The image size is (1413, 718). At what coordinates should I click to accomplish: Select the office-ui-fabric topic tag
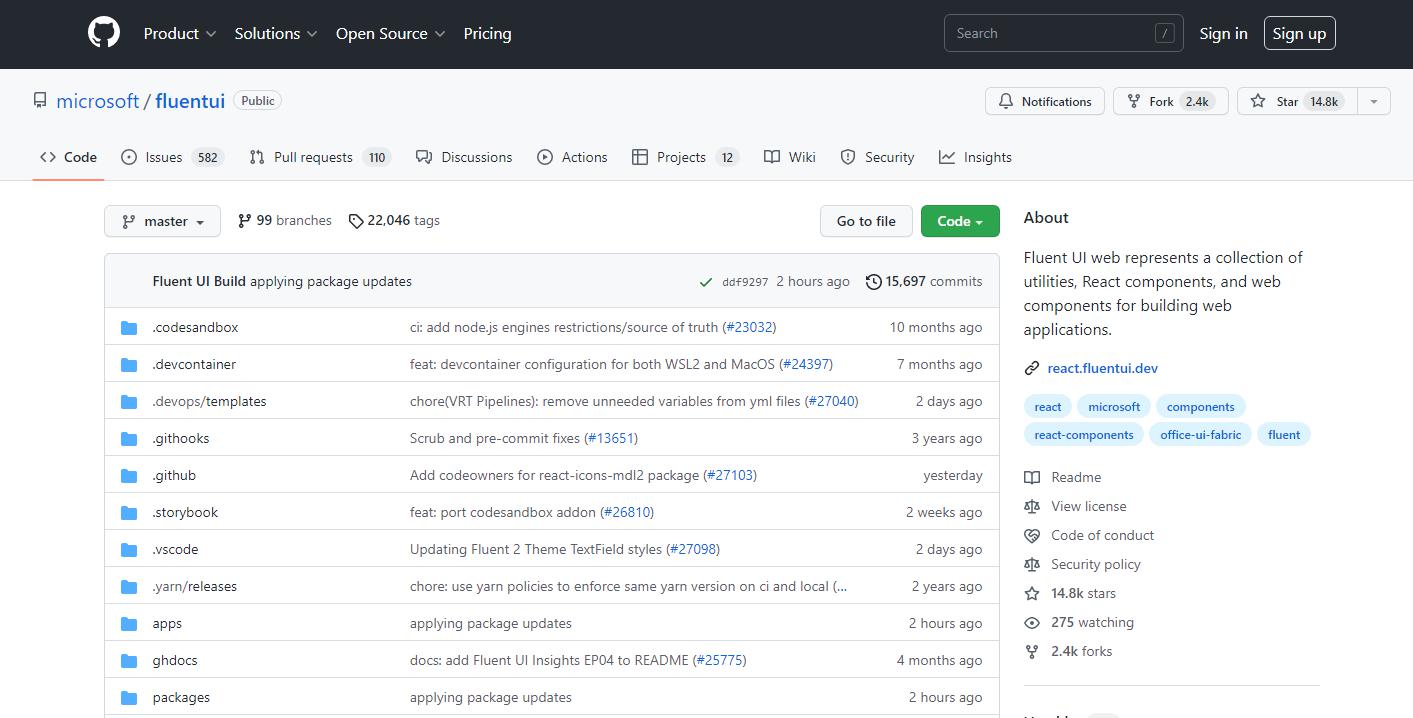click(x=1200, y=435)
